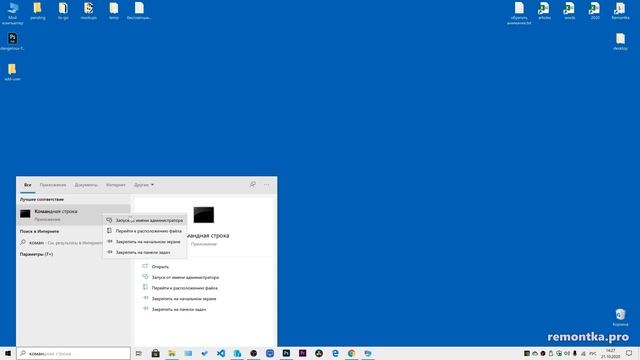Viewport: 640px width, 360px height.
Task: Click the system tray microphone icon
Action: pyautogui.click(x=575, y=353)
